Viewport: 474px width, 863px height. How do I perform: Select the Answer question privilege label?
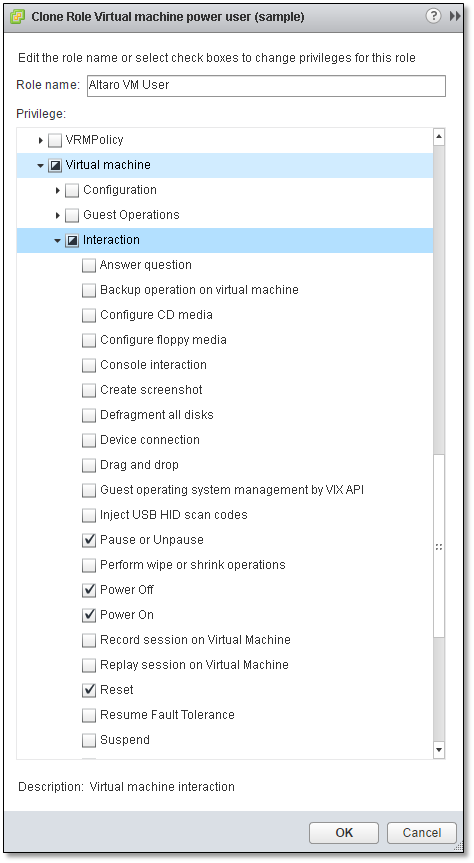coord(146,265)
